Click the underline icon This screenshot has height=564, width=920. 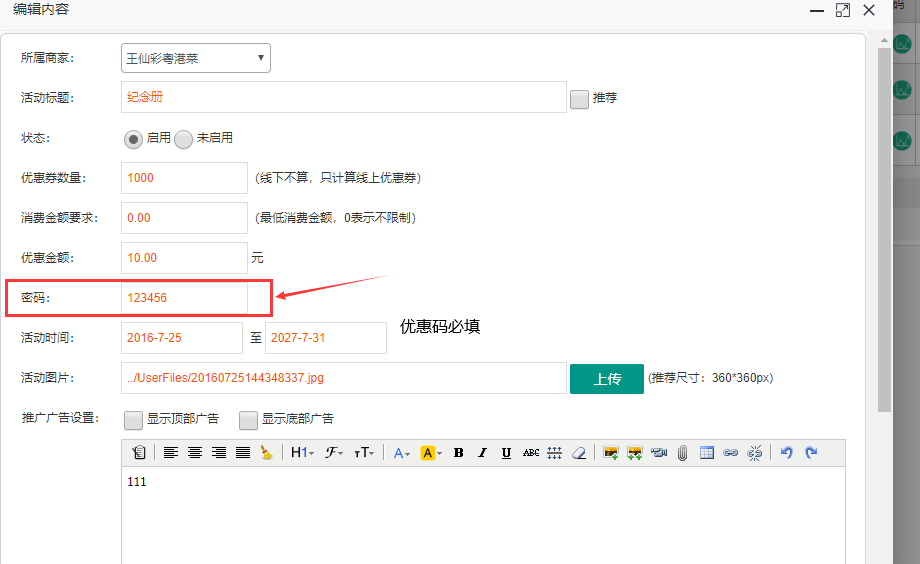506,453
